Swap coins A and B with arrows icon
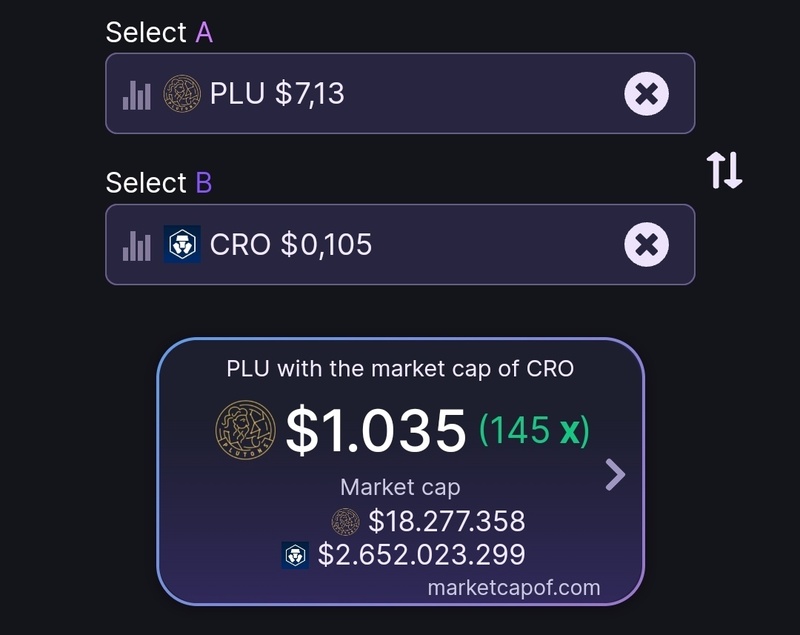 [x=725, y=171]
